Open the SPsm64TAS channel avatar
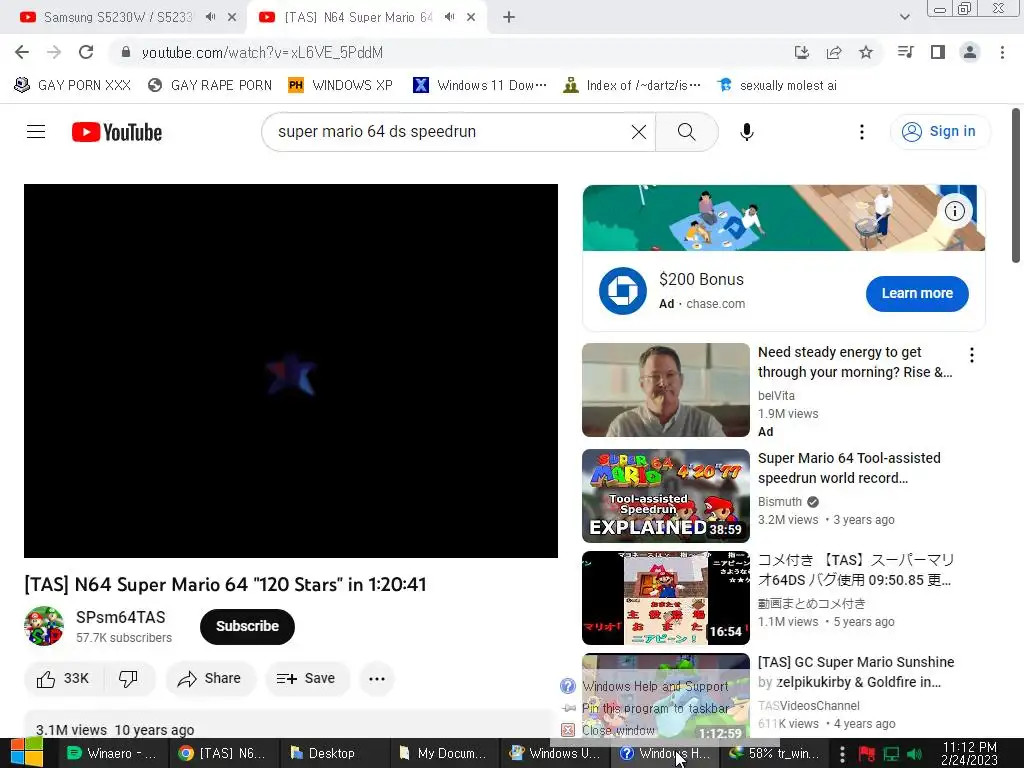 click(44, 626)
